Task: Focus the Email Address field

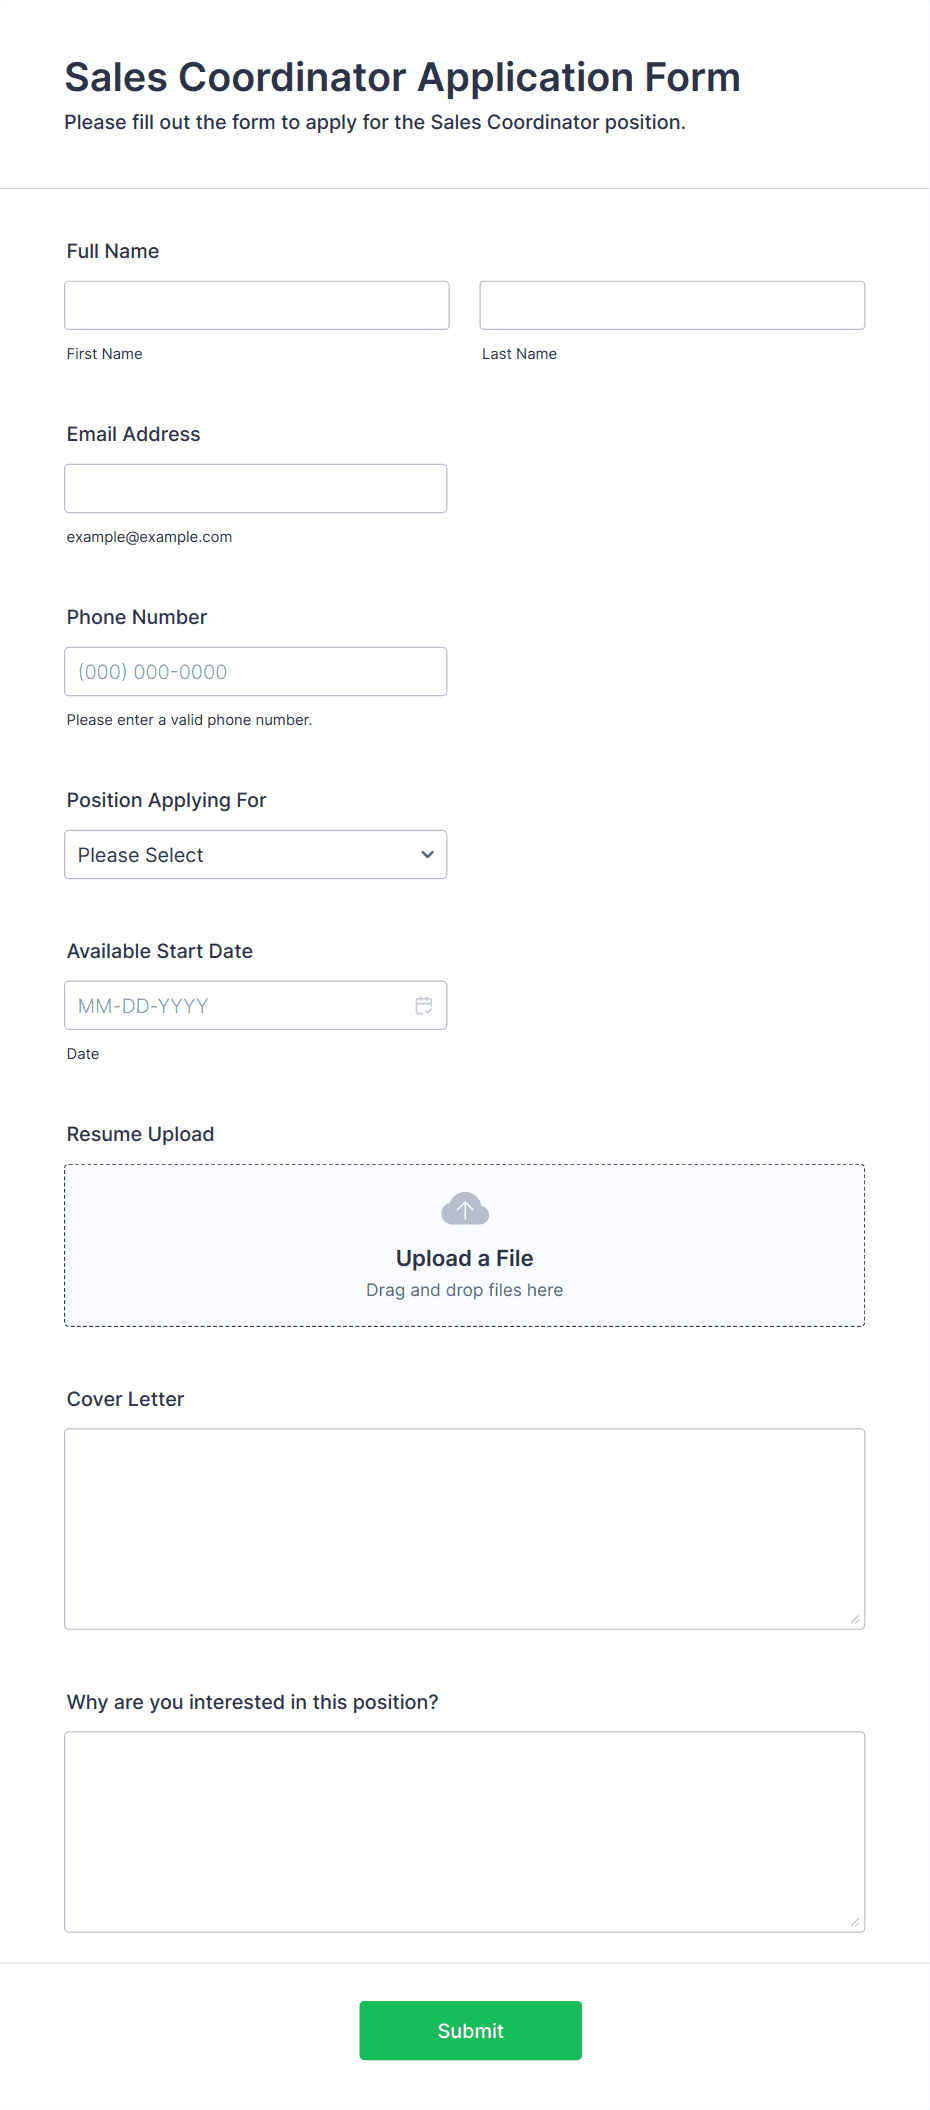Action: pyautogui.click(x=256, y=488)
